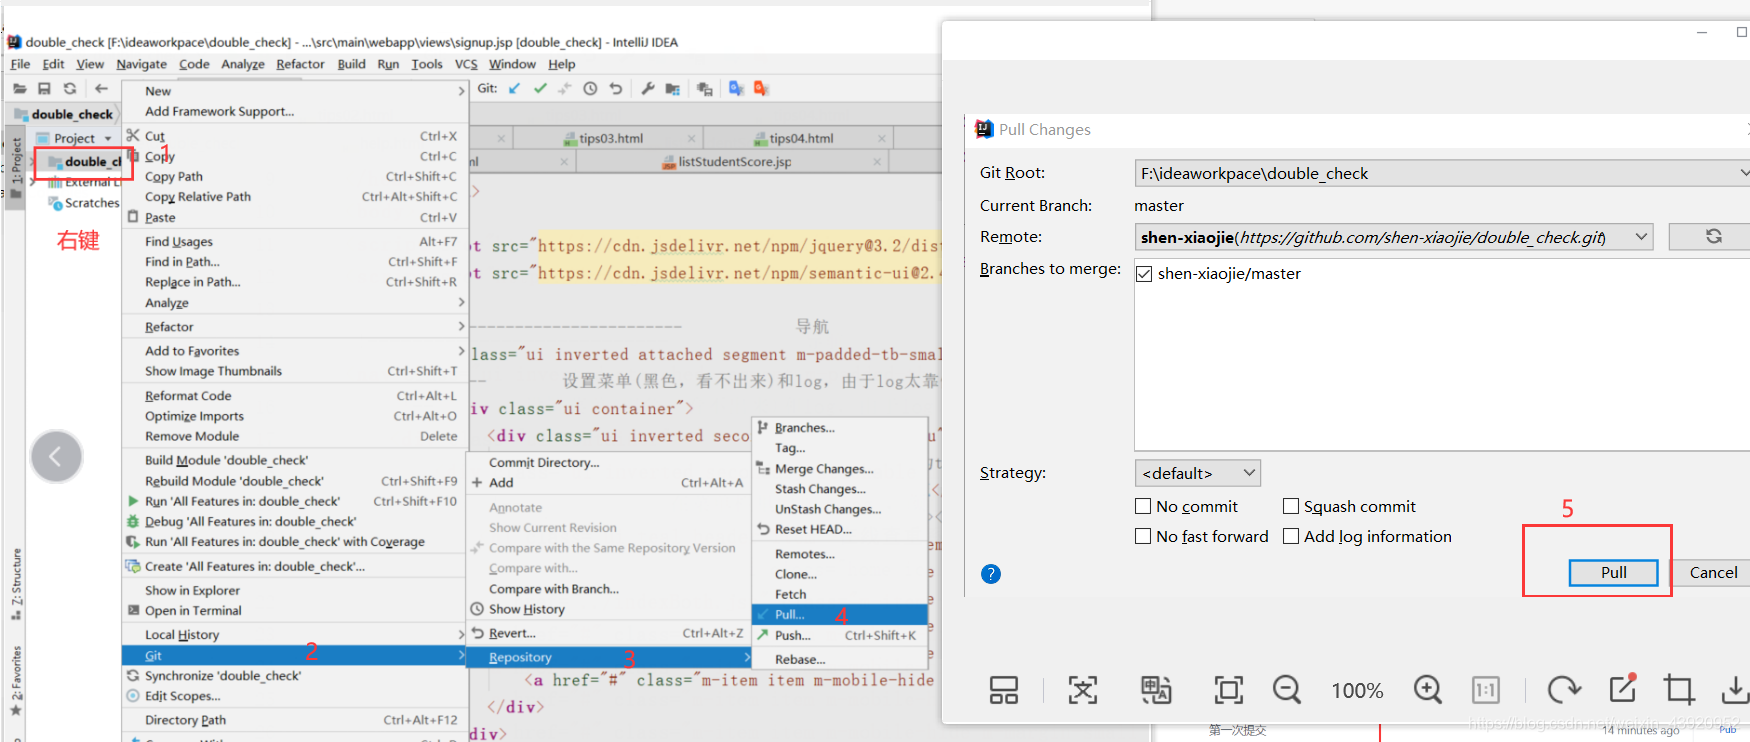The image size is (1750, 742).
Task: Click the edit image icon with red dot
Action: point(1622,688)
